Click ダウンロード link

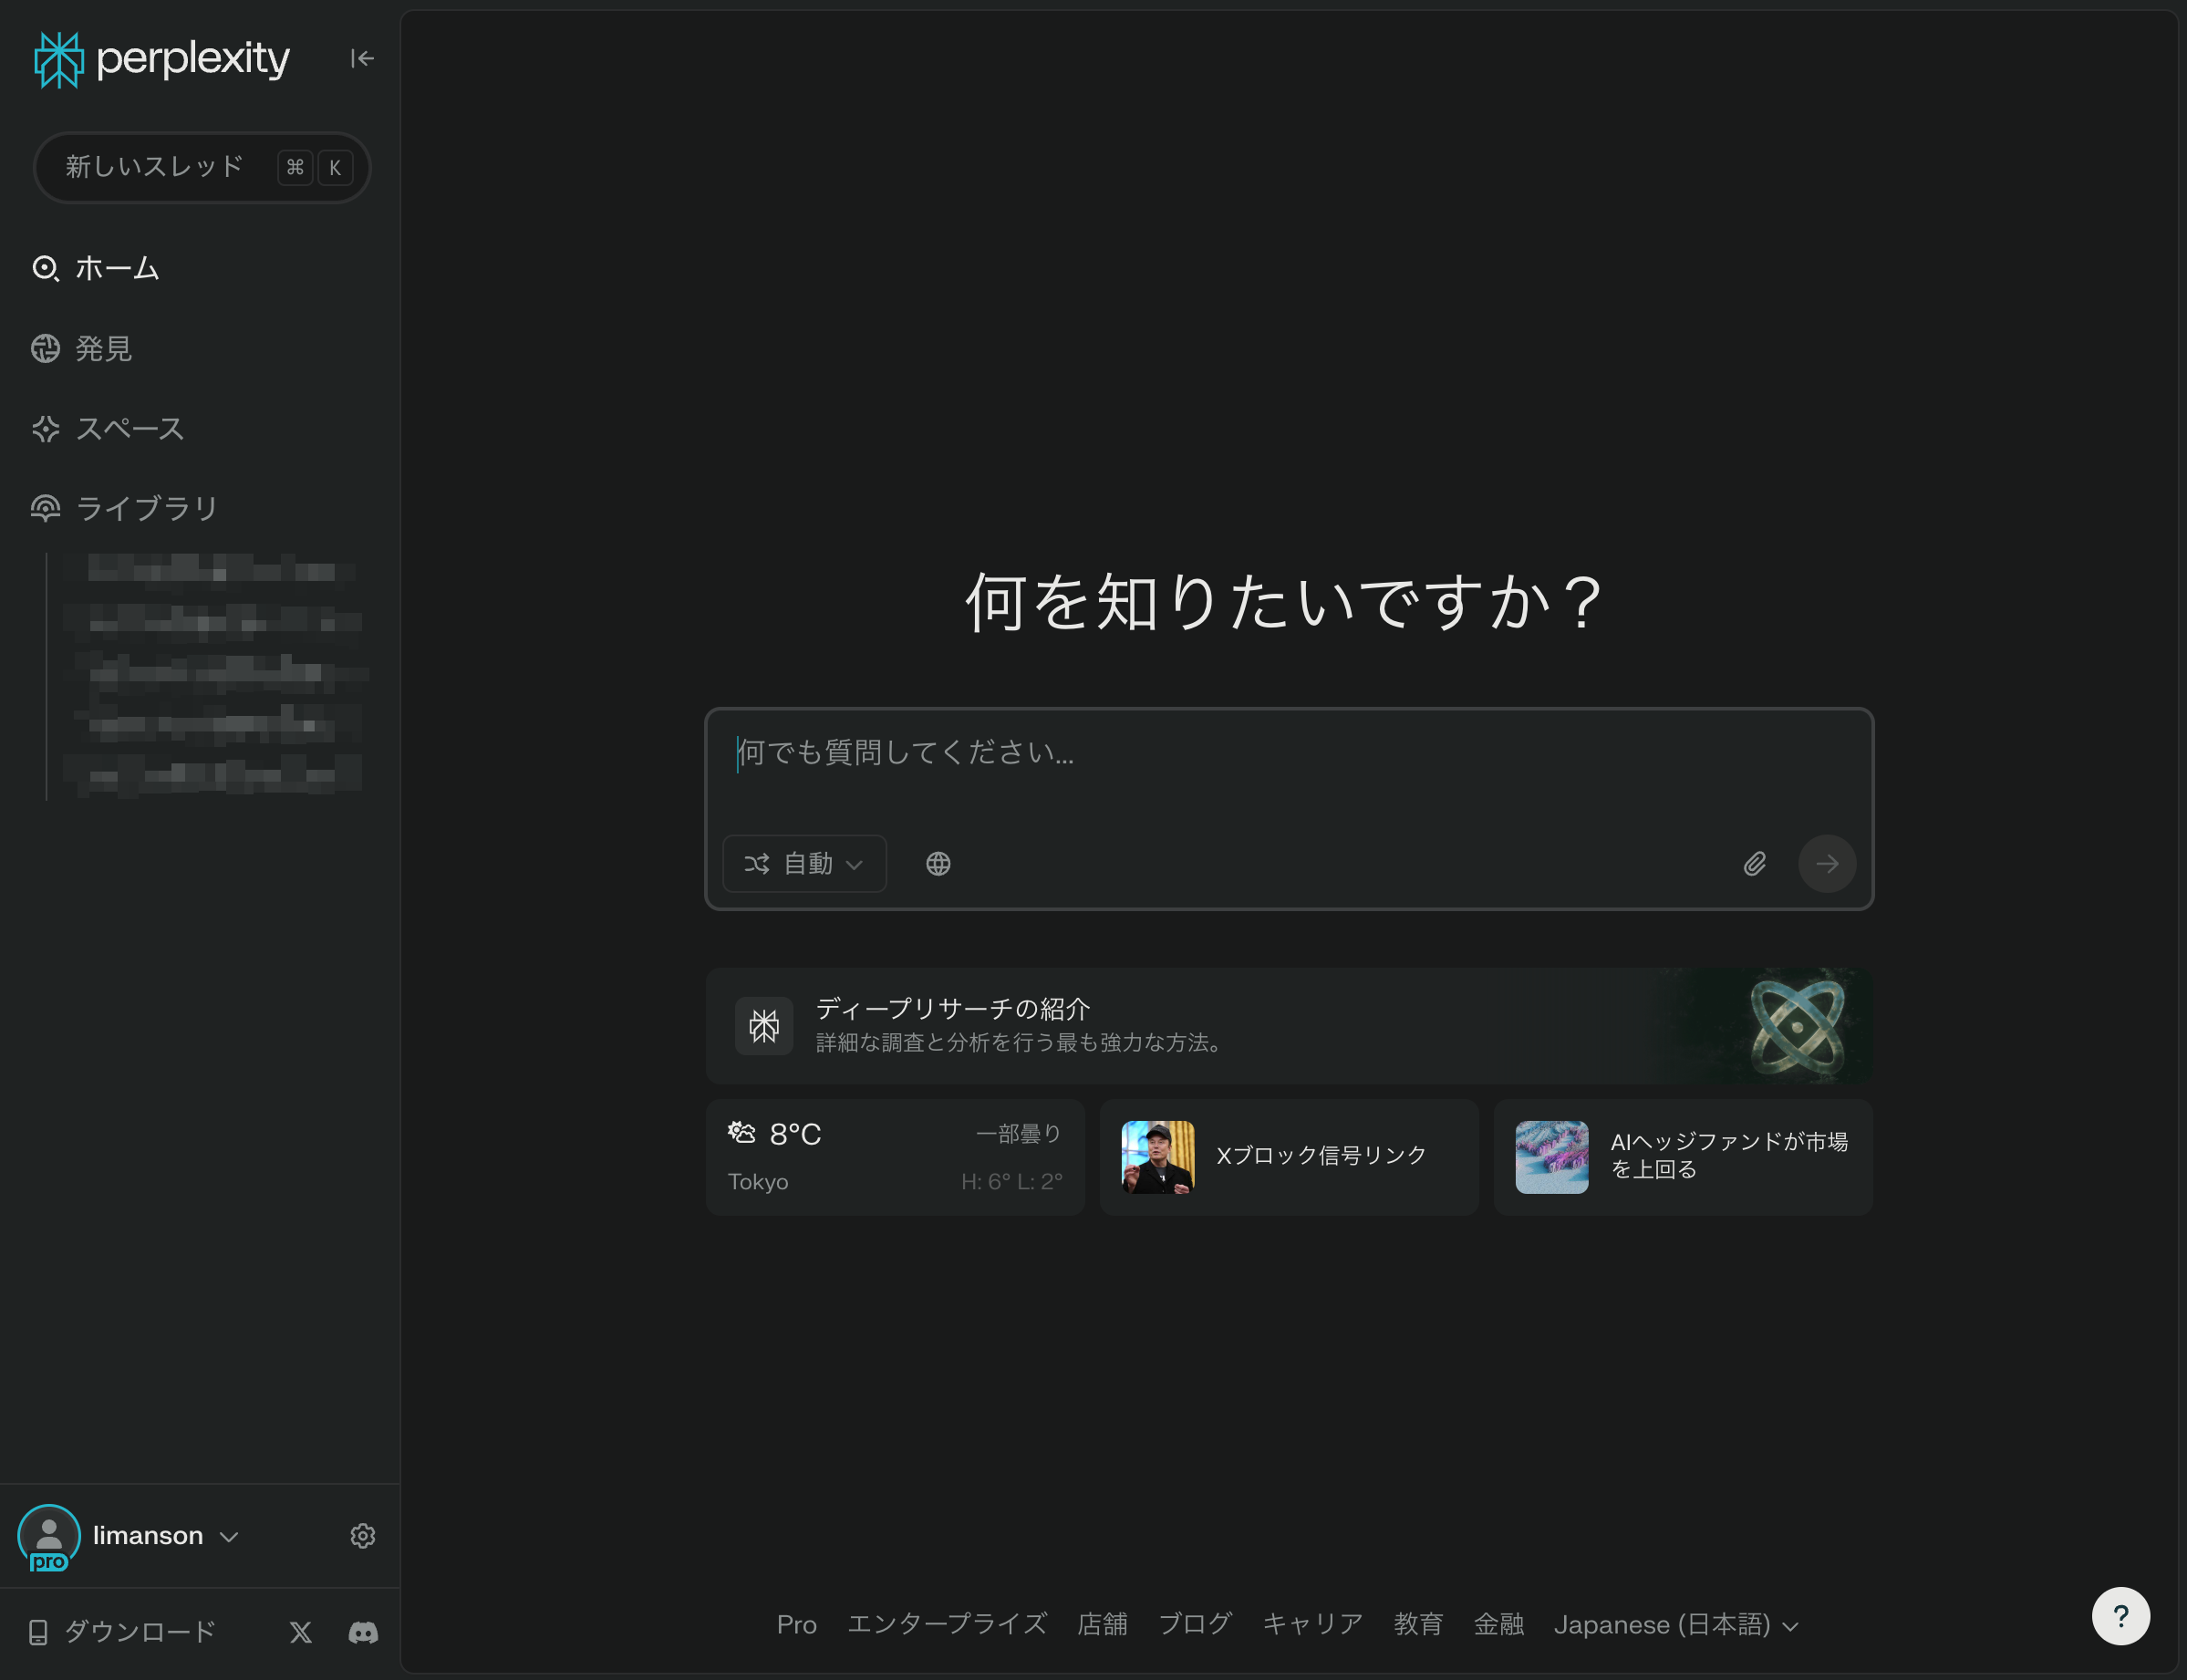tap(122, 1632)
